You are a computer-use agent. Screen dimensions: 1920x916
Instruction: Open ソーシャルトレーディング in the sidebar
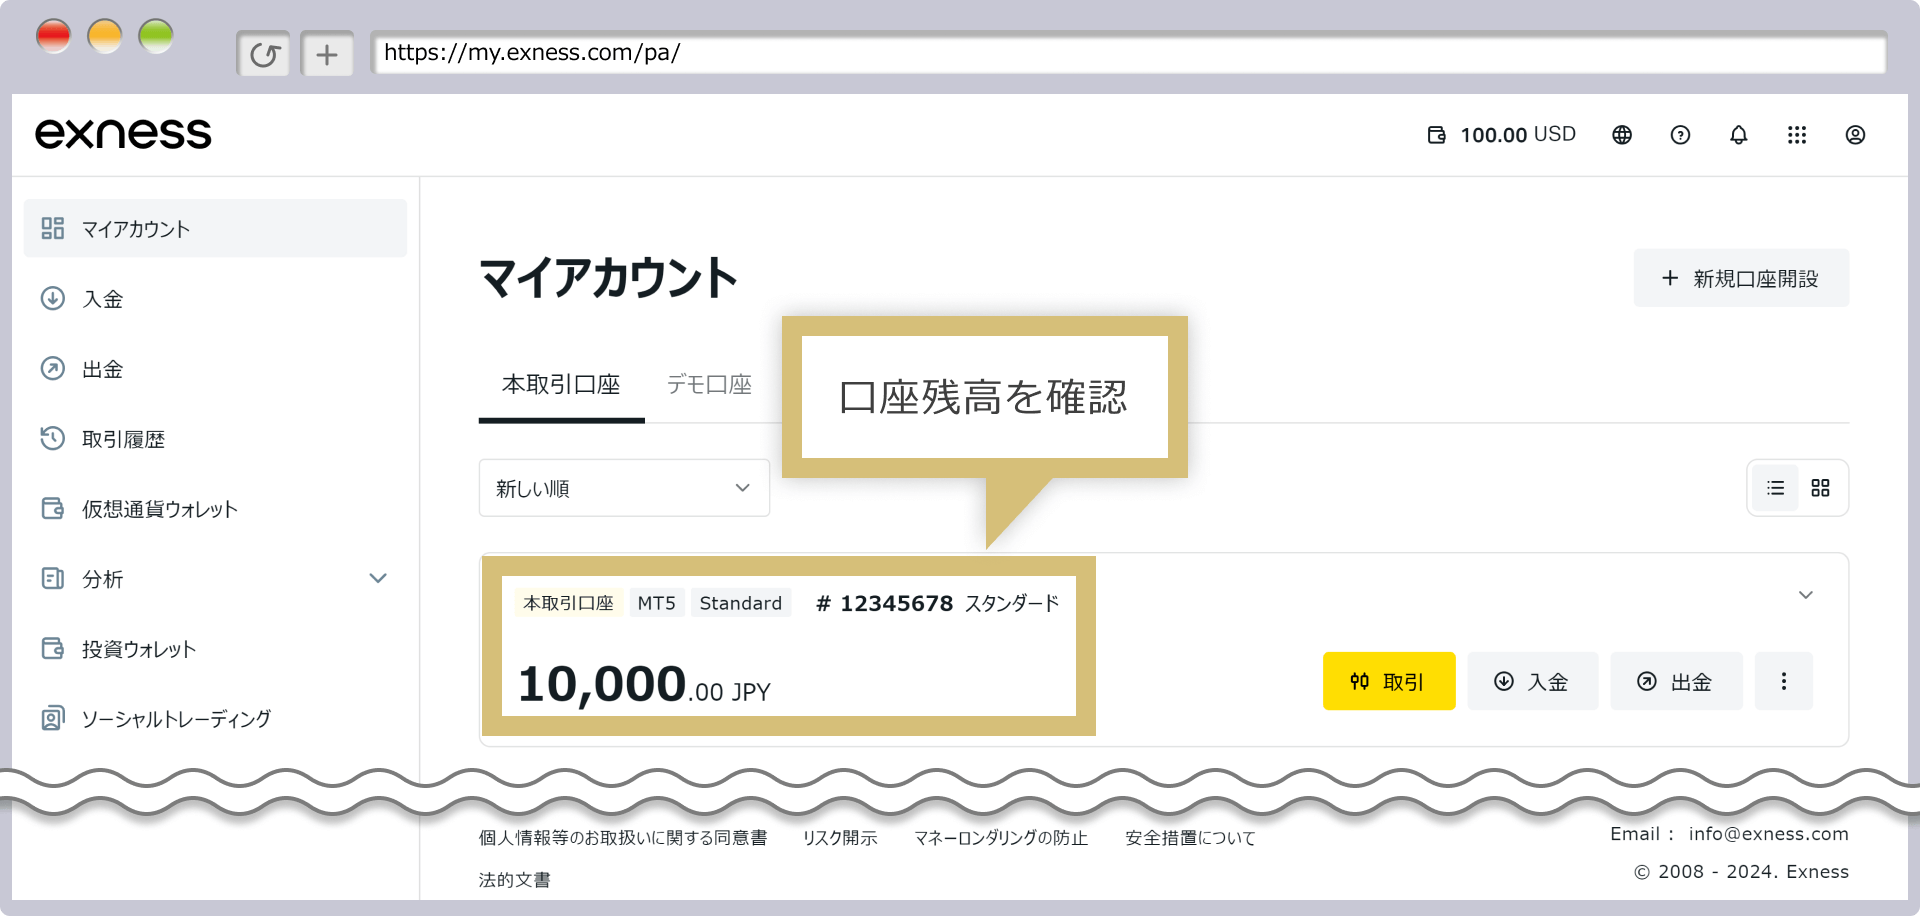[215, 719]
